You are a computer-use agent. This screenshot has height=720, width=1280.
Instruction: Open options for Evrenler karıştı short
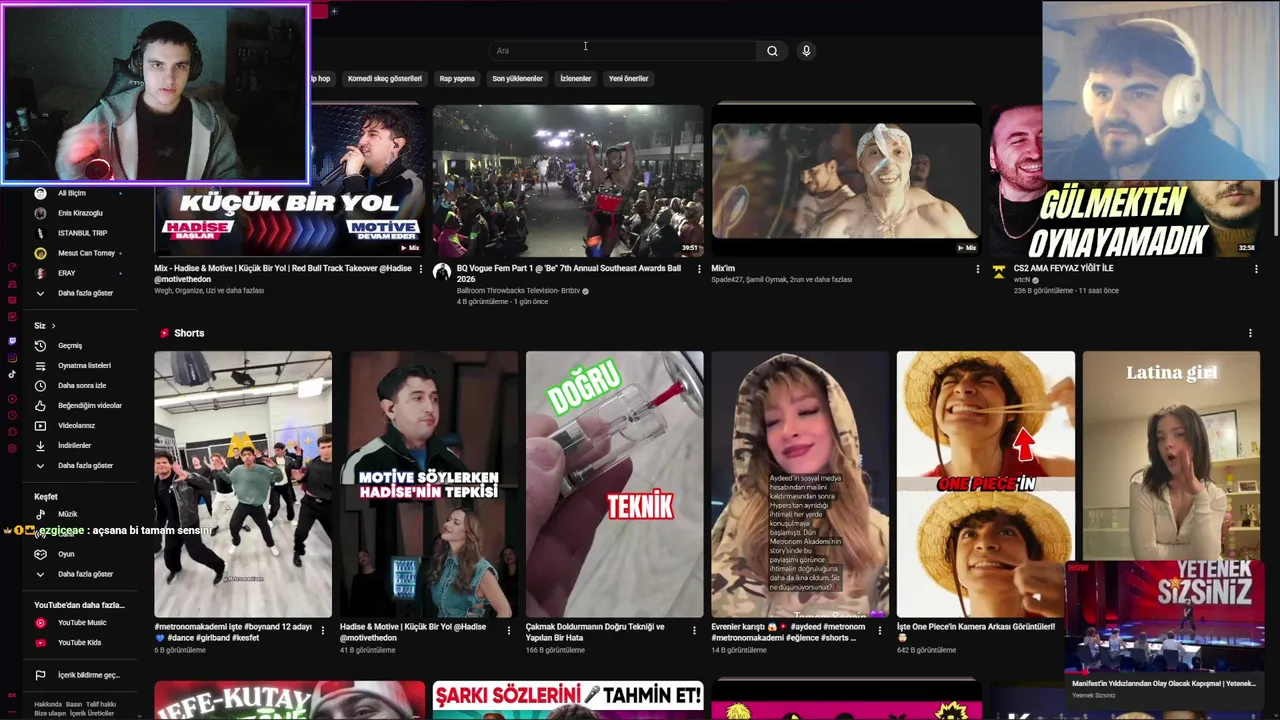[880, 630]
